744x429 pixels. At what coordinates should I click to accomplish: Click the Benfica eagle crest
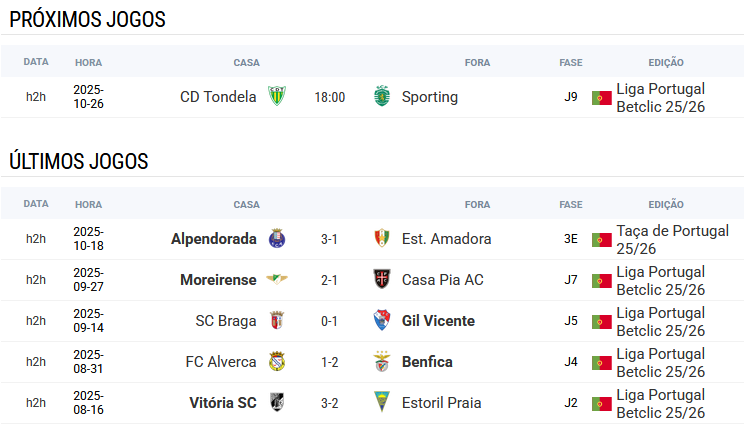pyautogui.click(x=381, y=362)
